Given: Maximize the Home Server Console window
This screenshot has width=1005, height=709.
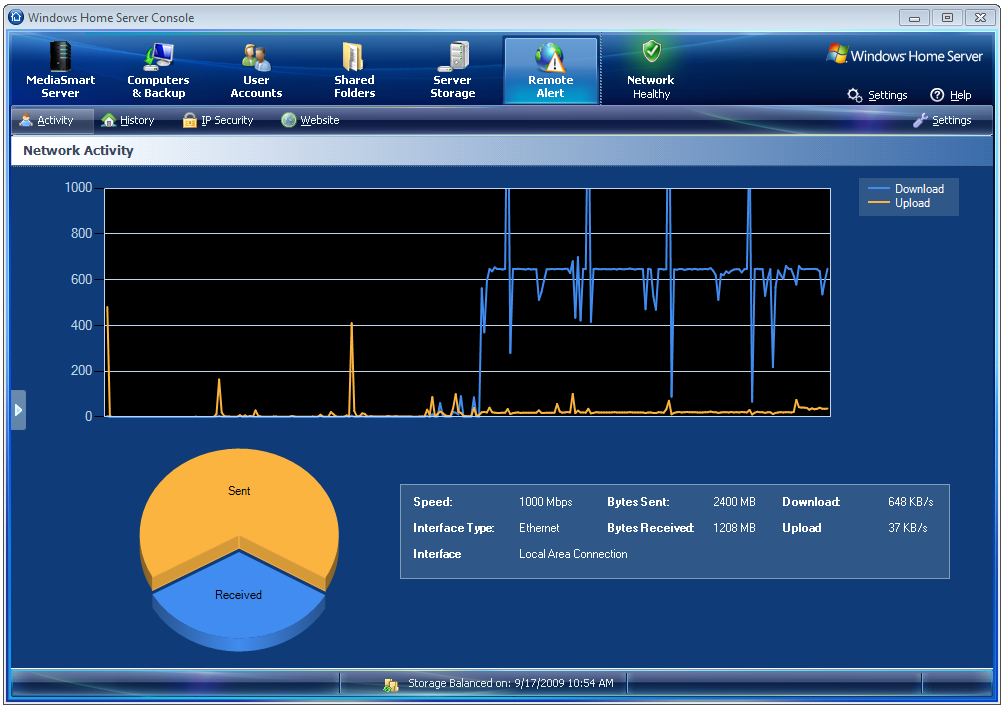Looking at the screenshot, I should (947, 18).
